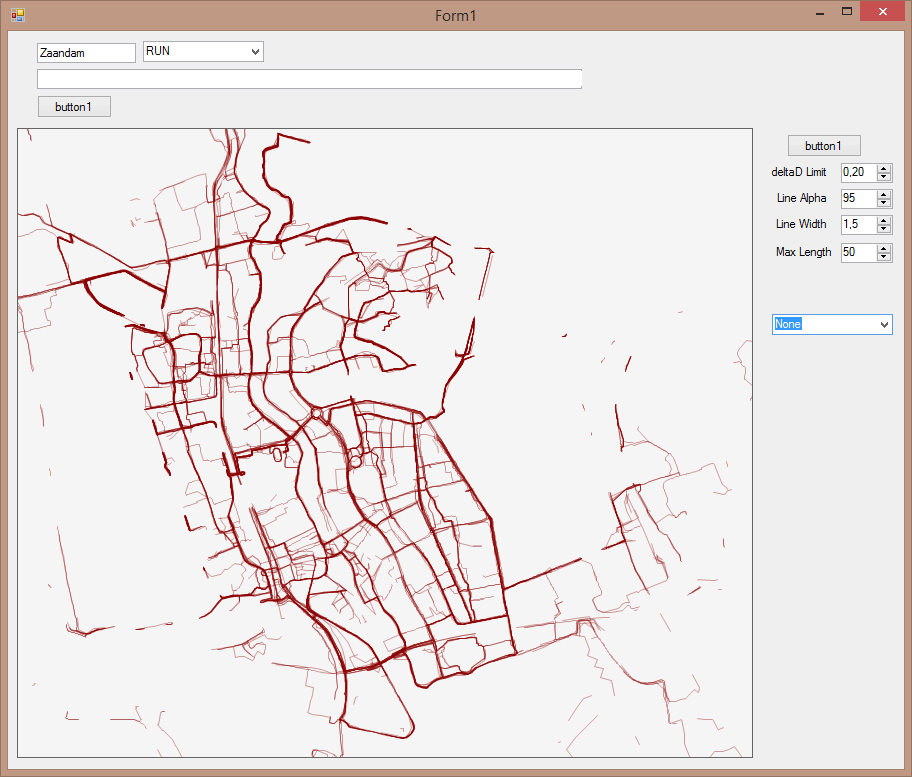912x777 pixels.
Task: Decrease the Line Width value
Action: pos(884,229)
